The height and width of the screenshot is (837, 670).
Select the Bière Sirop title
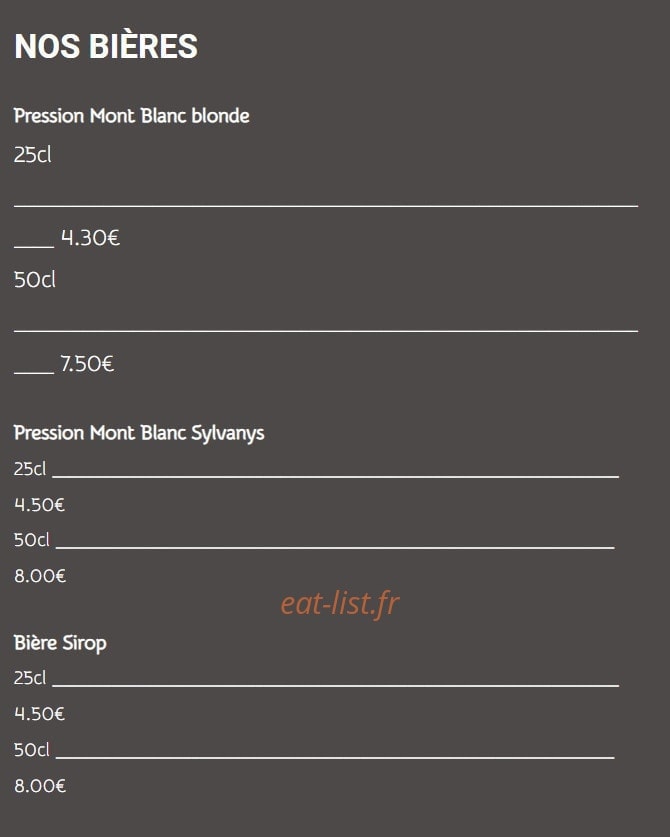(x=60, y=643)
